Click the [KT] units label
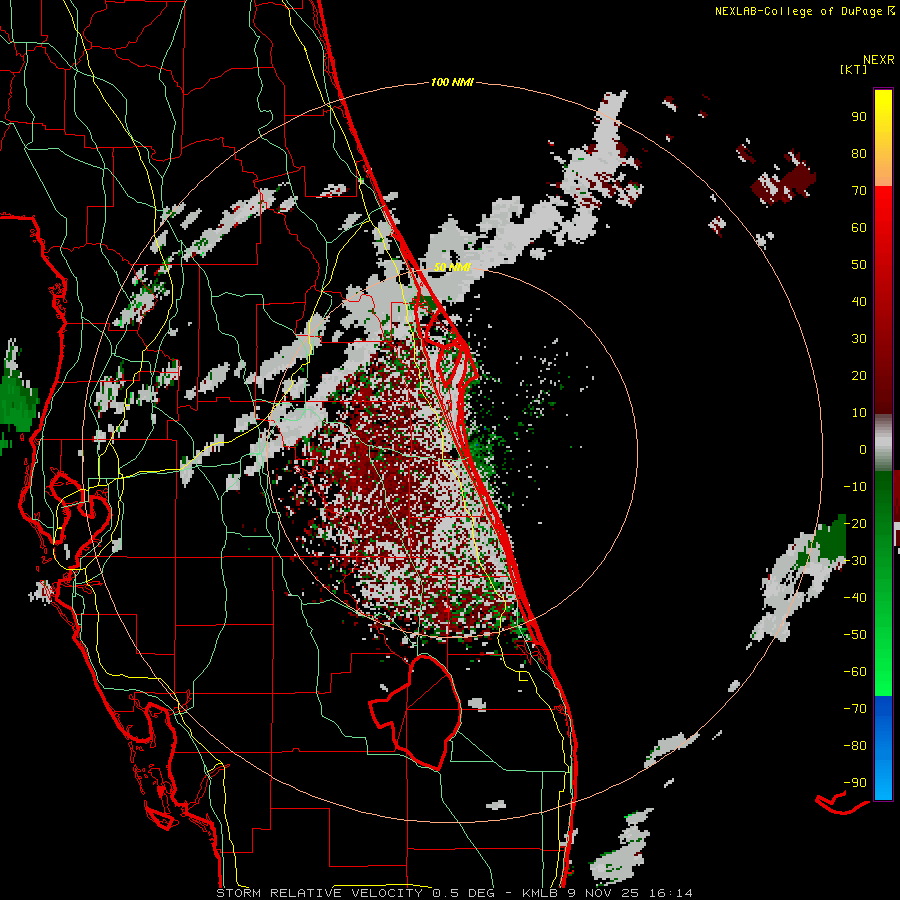Viewport: 900px width, 900px height. coord(854,69)
